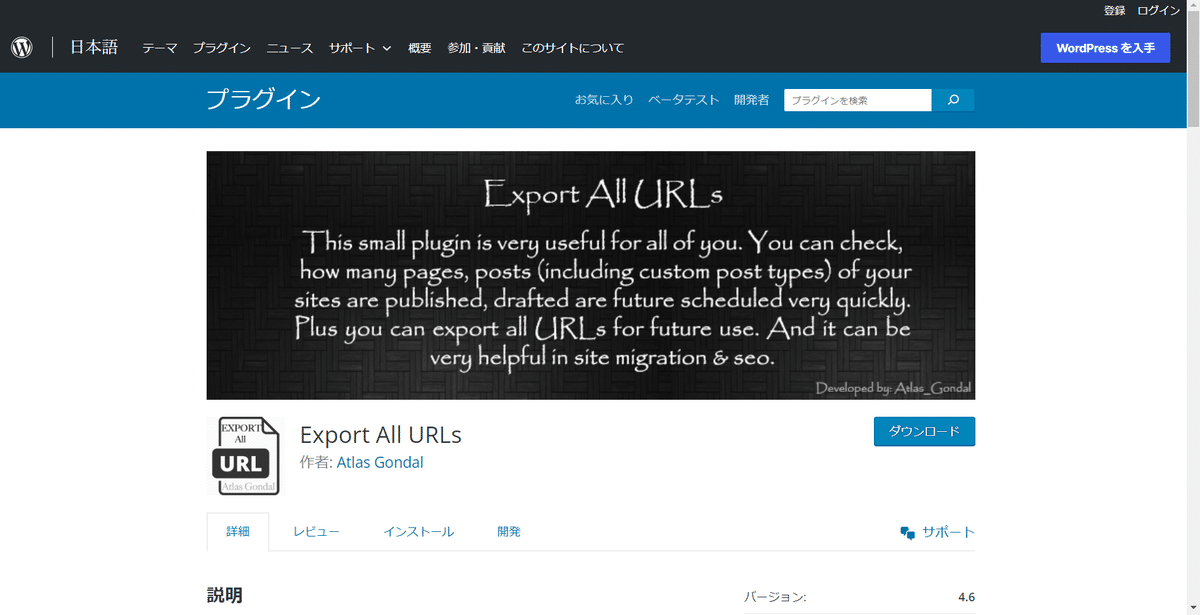
Task: Switch to the レビュー tab
Action: coord(316,531)
